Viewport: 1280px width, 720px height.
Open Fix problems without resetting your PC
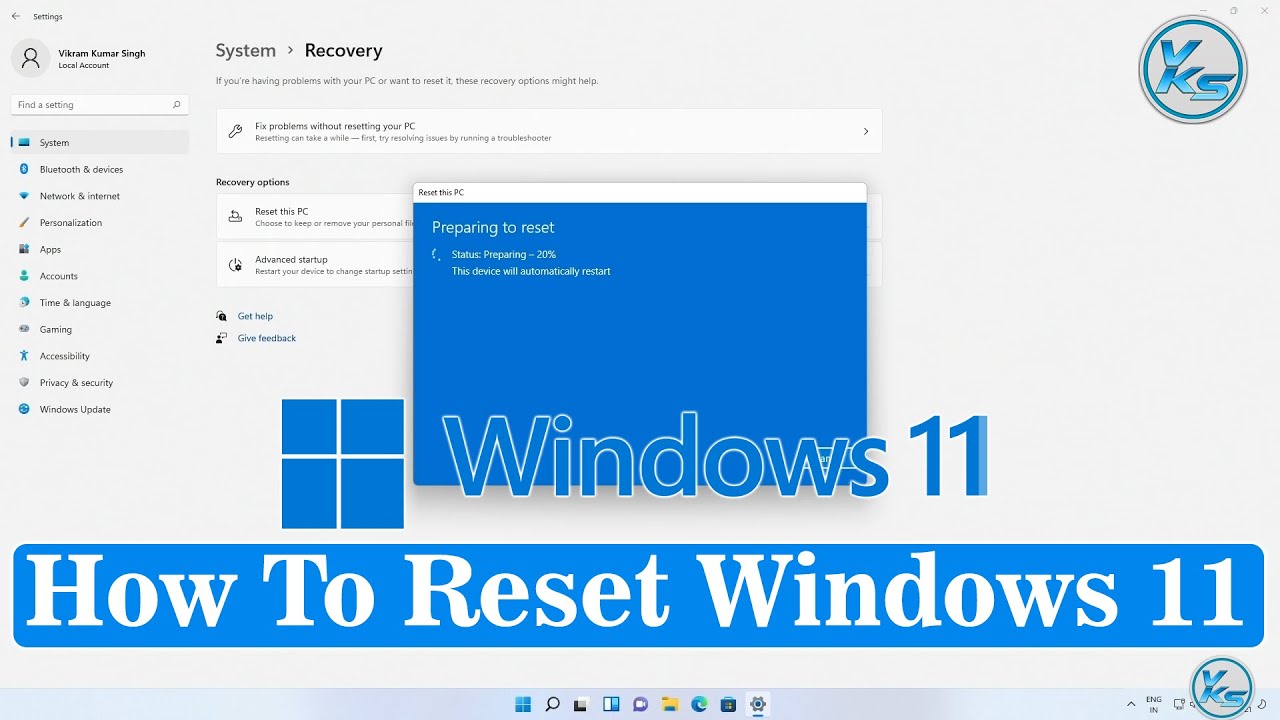tap(549, 131)
